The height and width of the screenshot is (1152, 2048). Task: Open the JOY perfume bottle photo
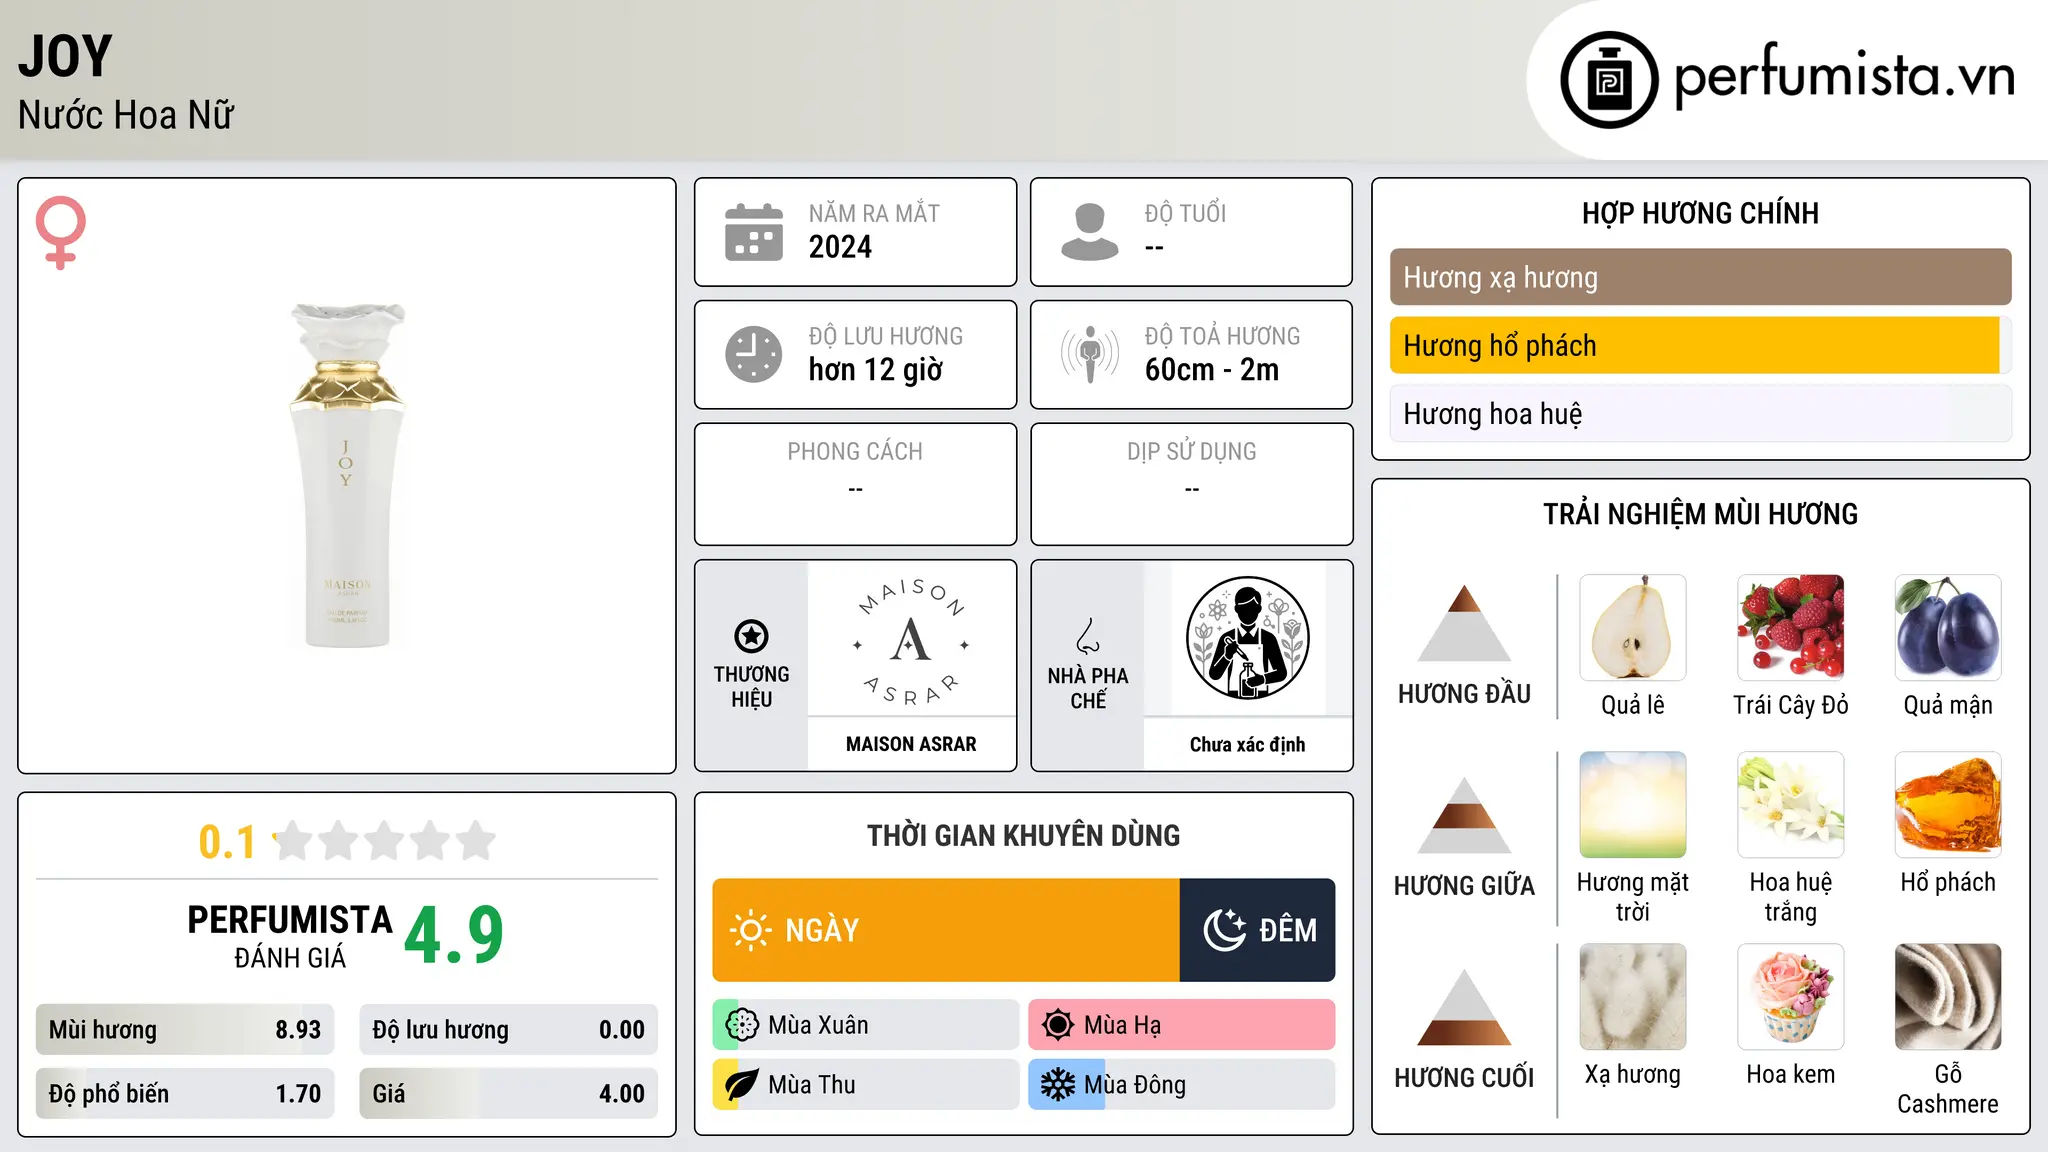coord(347,475)
